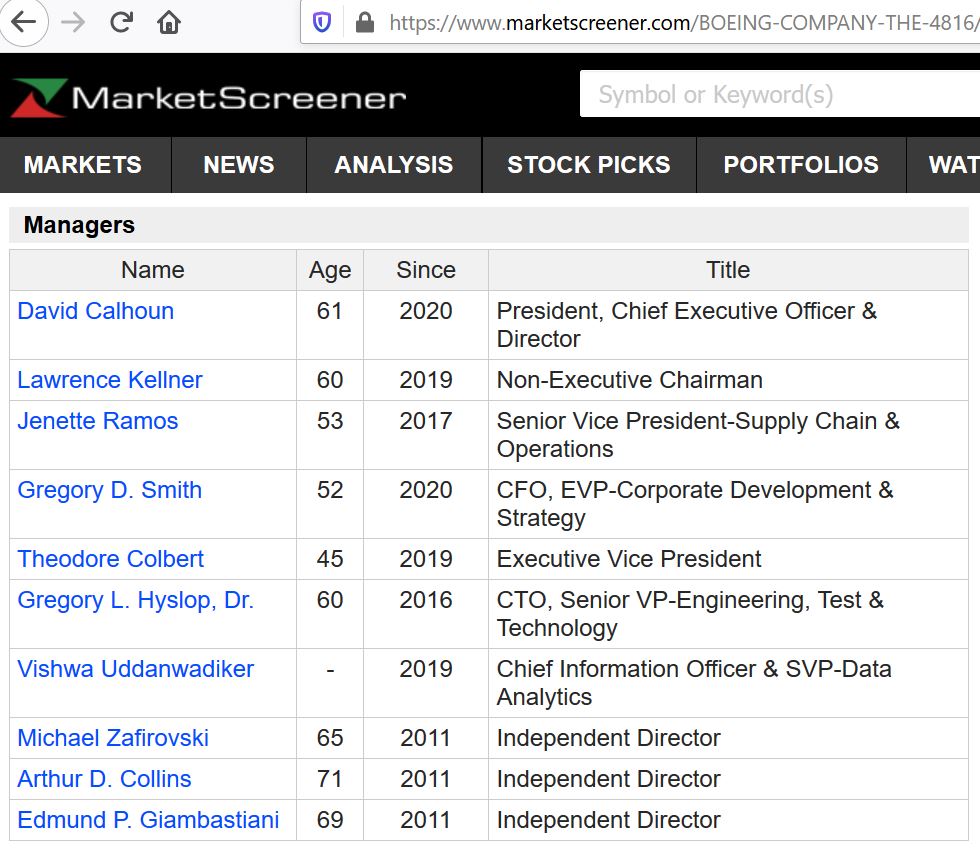Reload the page with the refresh icon
The image size is (980, 853).
click(122, 22)
